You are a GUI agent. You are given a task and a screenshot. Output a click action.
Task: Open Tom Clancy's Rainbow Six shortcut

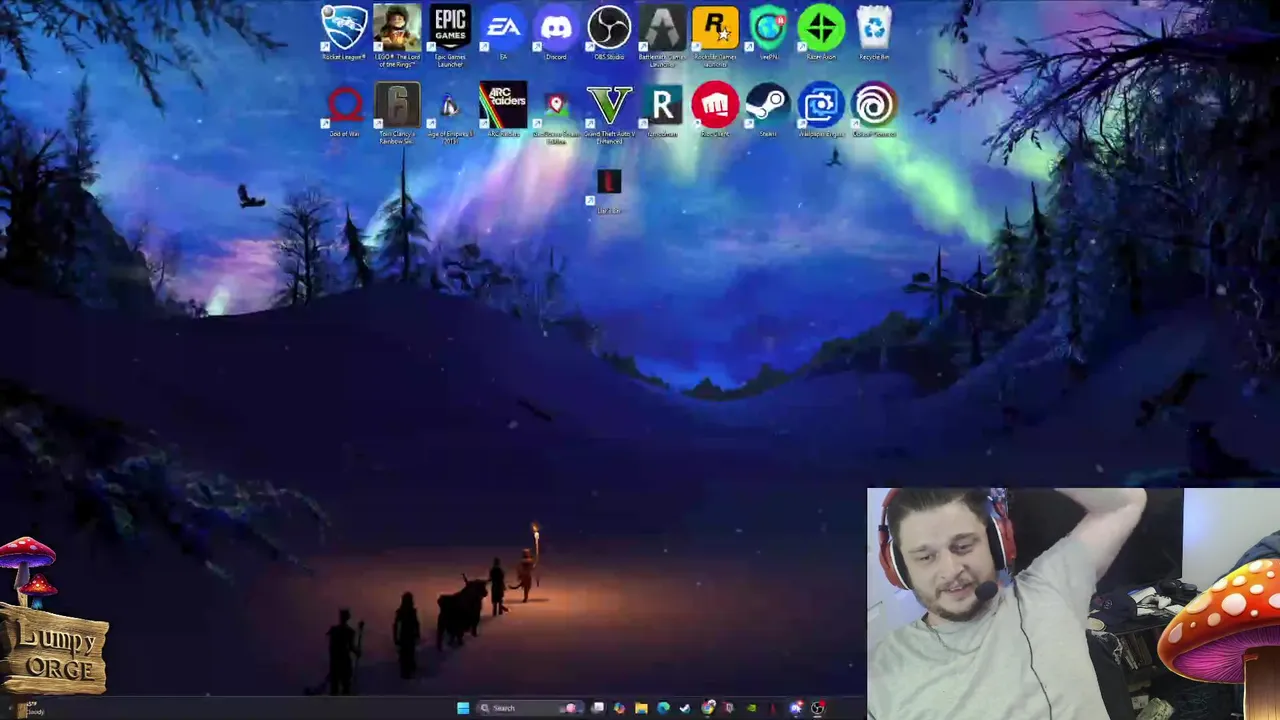pyautogui.click(x=397, y=114)
